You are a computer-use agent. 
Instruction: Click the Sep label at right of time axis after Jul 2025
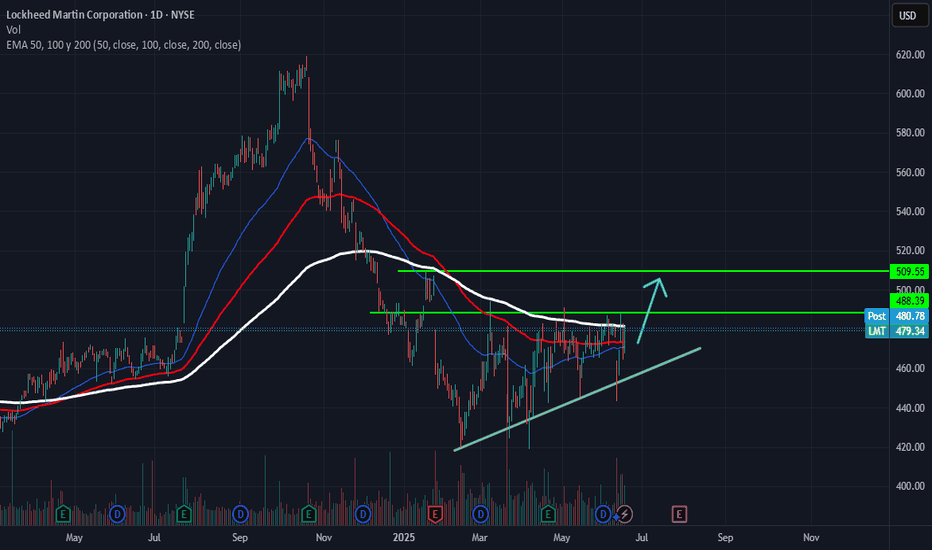tap(725, 538)
